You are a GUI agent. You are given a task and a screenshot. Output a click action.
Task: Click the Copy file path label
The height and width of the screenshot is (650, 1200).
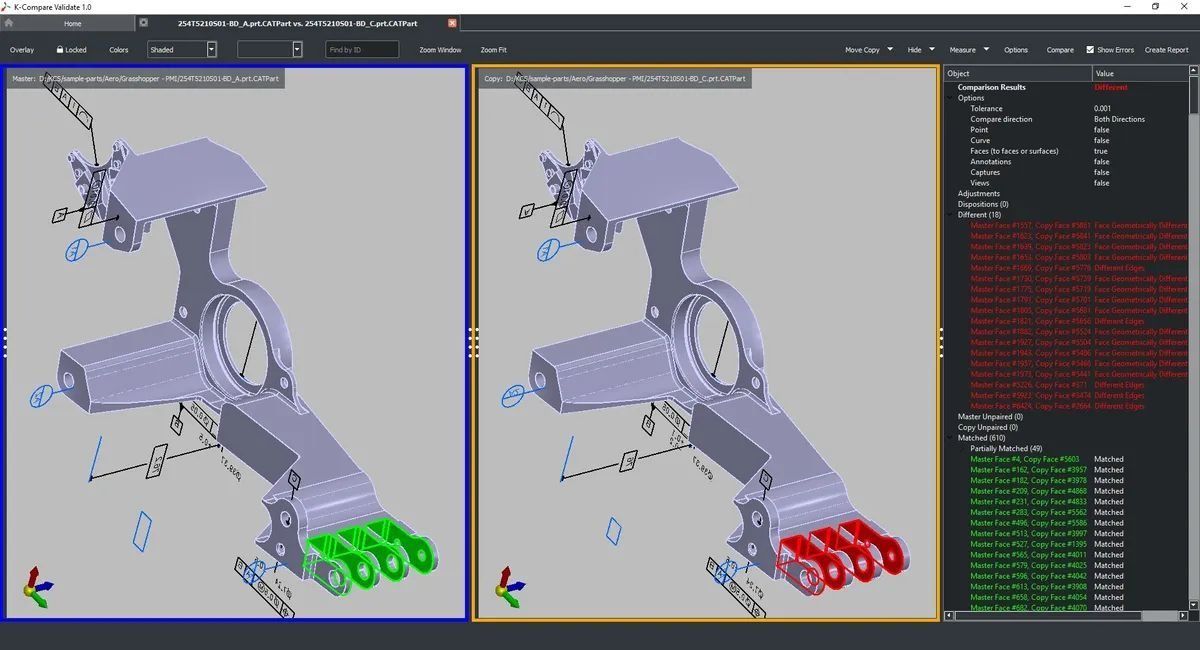tap(614, 78)
